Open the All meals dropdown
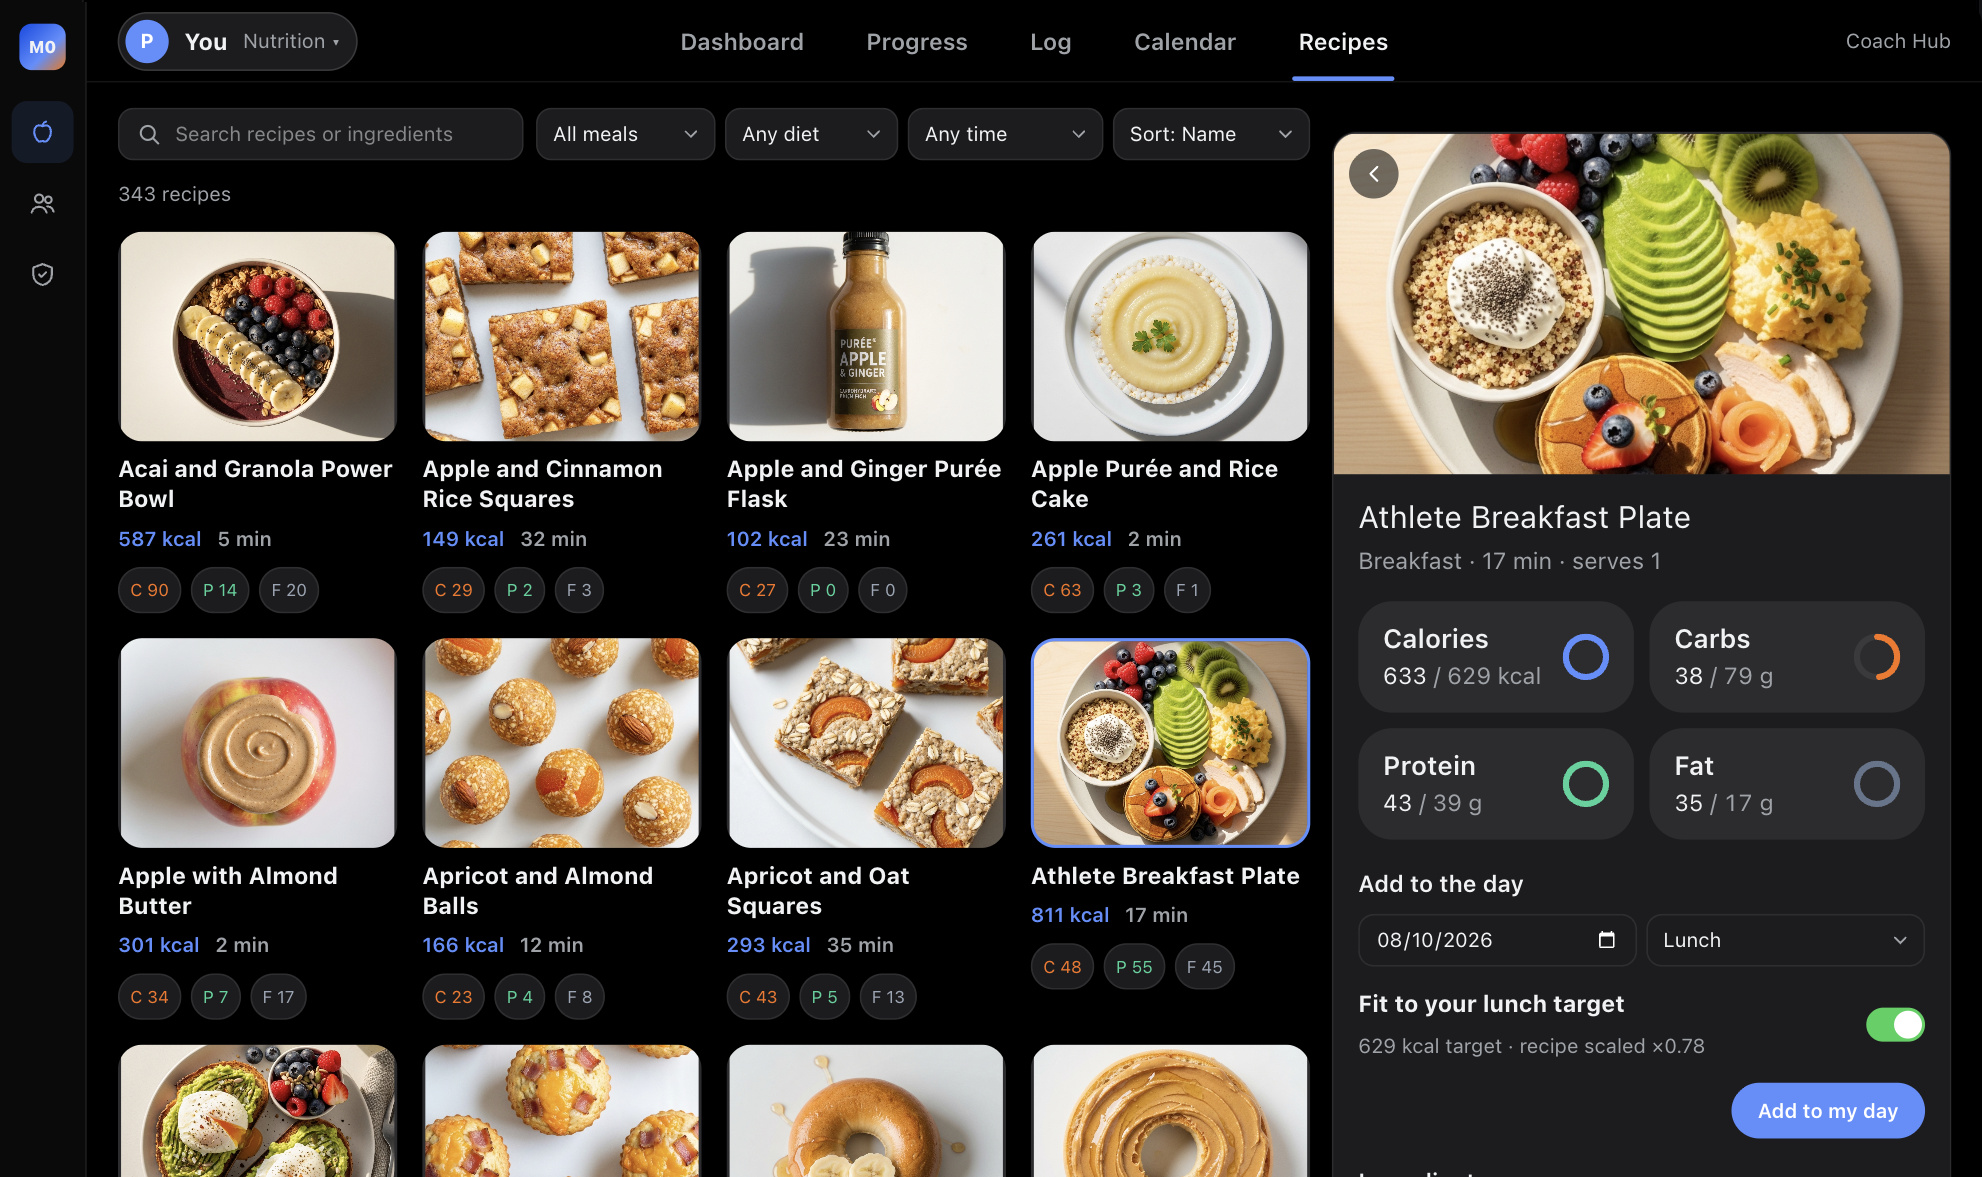The image size is (1982, 1177). tap(625, 134)
